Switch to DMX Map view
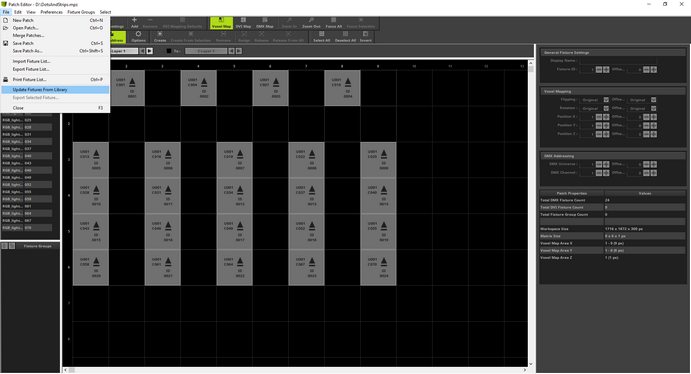The width and height of the screenshot is (691, 374). [265, 23]
